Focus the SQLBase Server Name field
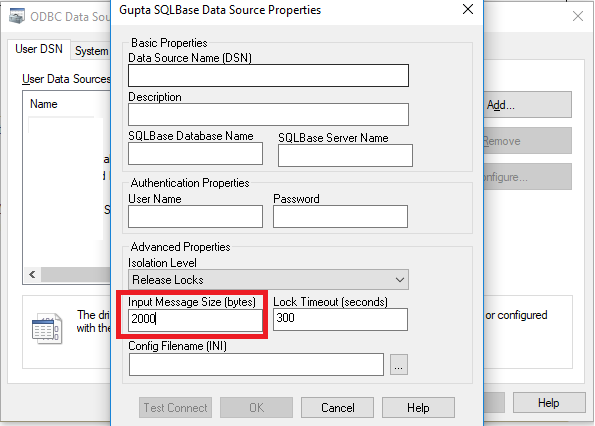 pyautogui.click(x=345, y=155)
